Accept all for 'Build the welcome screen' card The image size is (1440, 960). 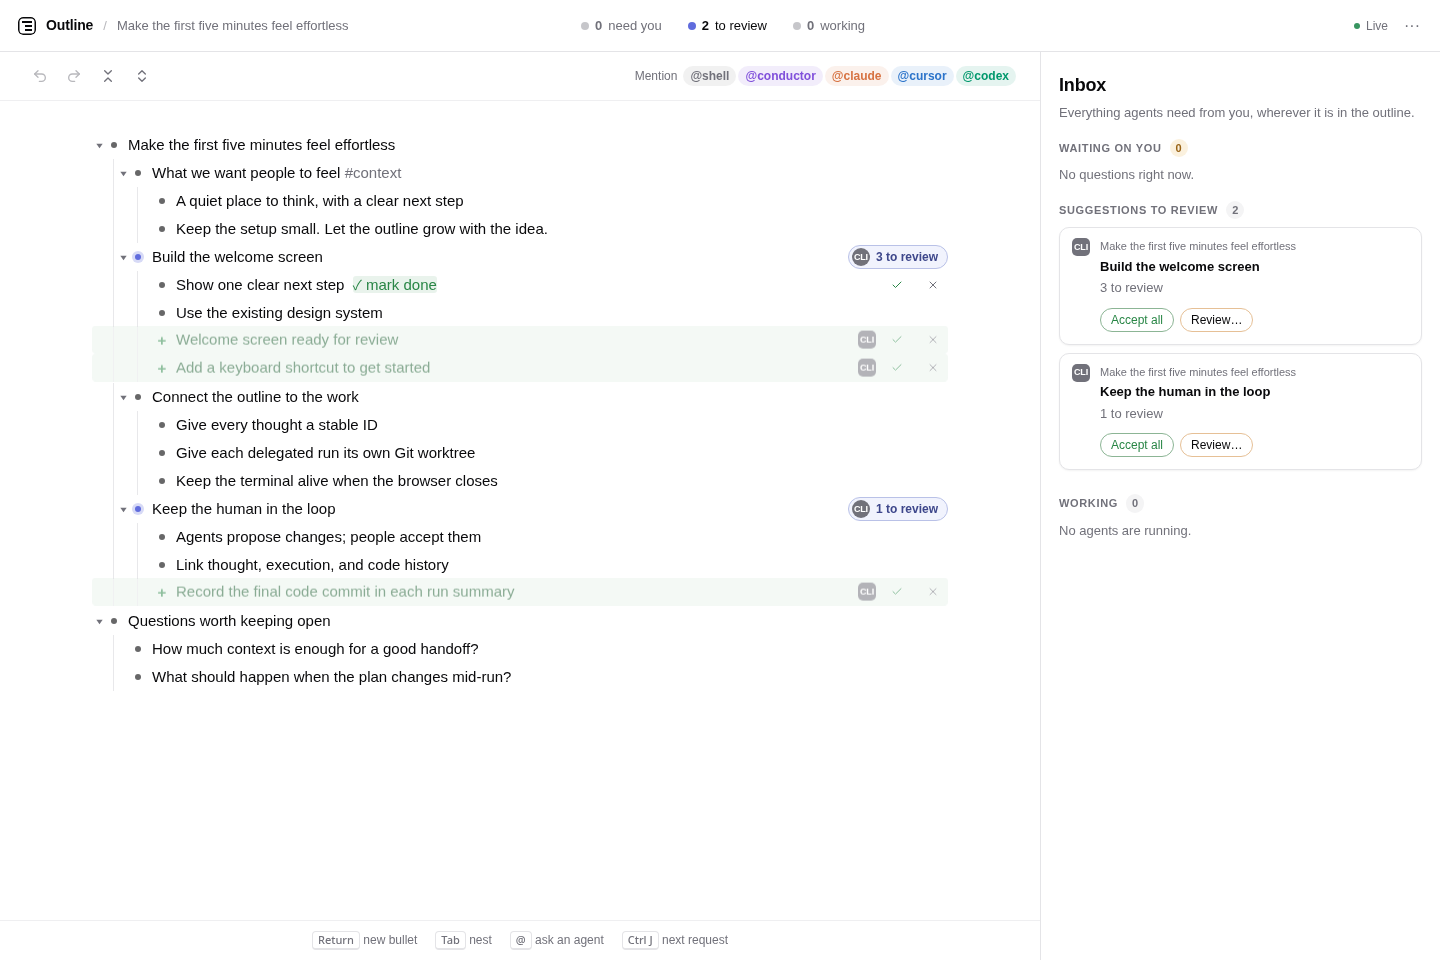(x=1137, y=320)
